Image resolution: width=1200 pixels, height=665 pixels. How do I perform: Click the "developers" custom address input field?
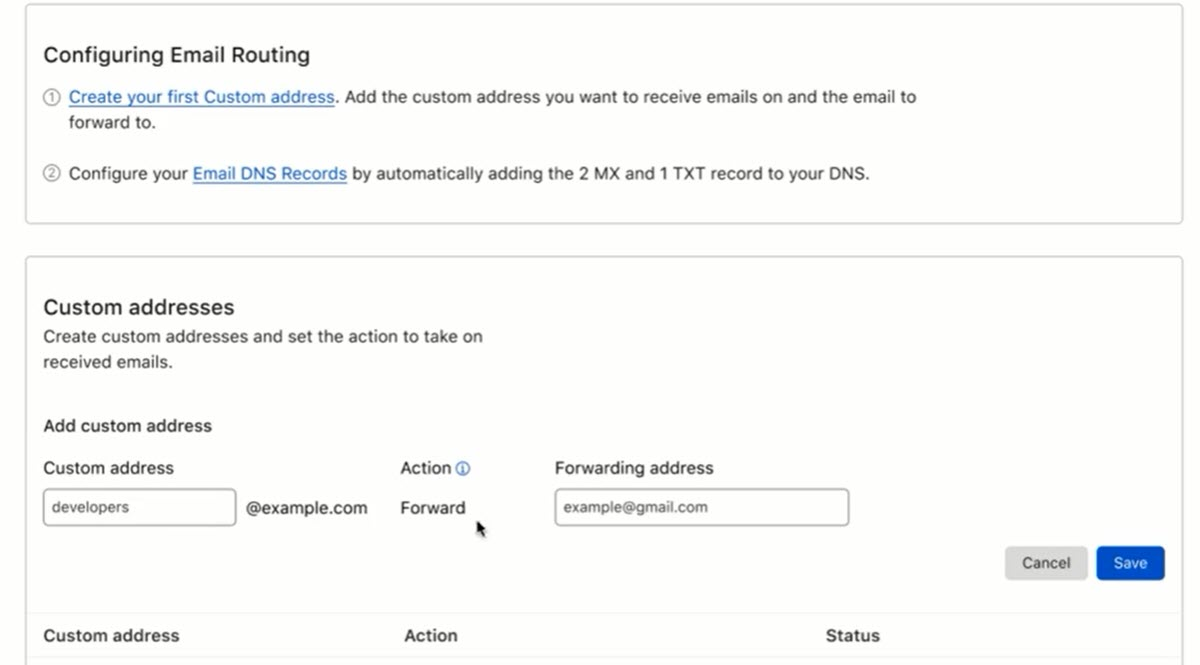[139, 507]
